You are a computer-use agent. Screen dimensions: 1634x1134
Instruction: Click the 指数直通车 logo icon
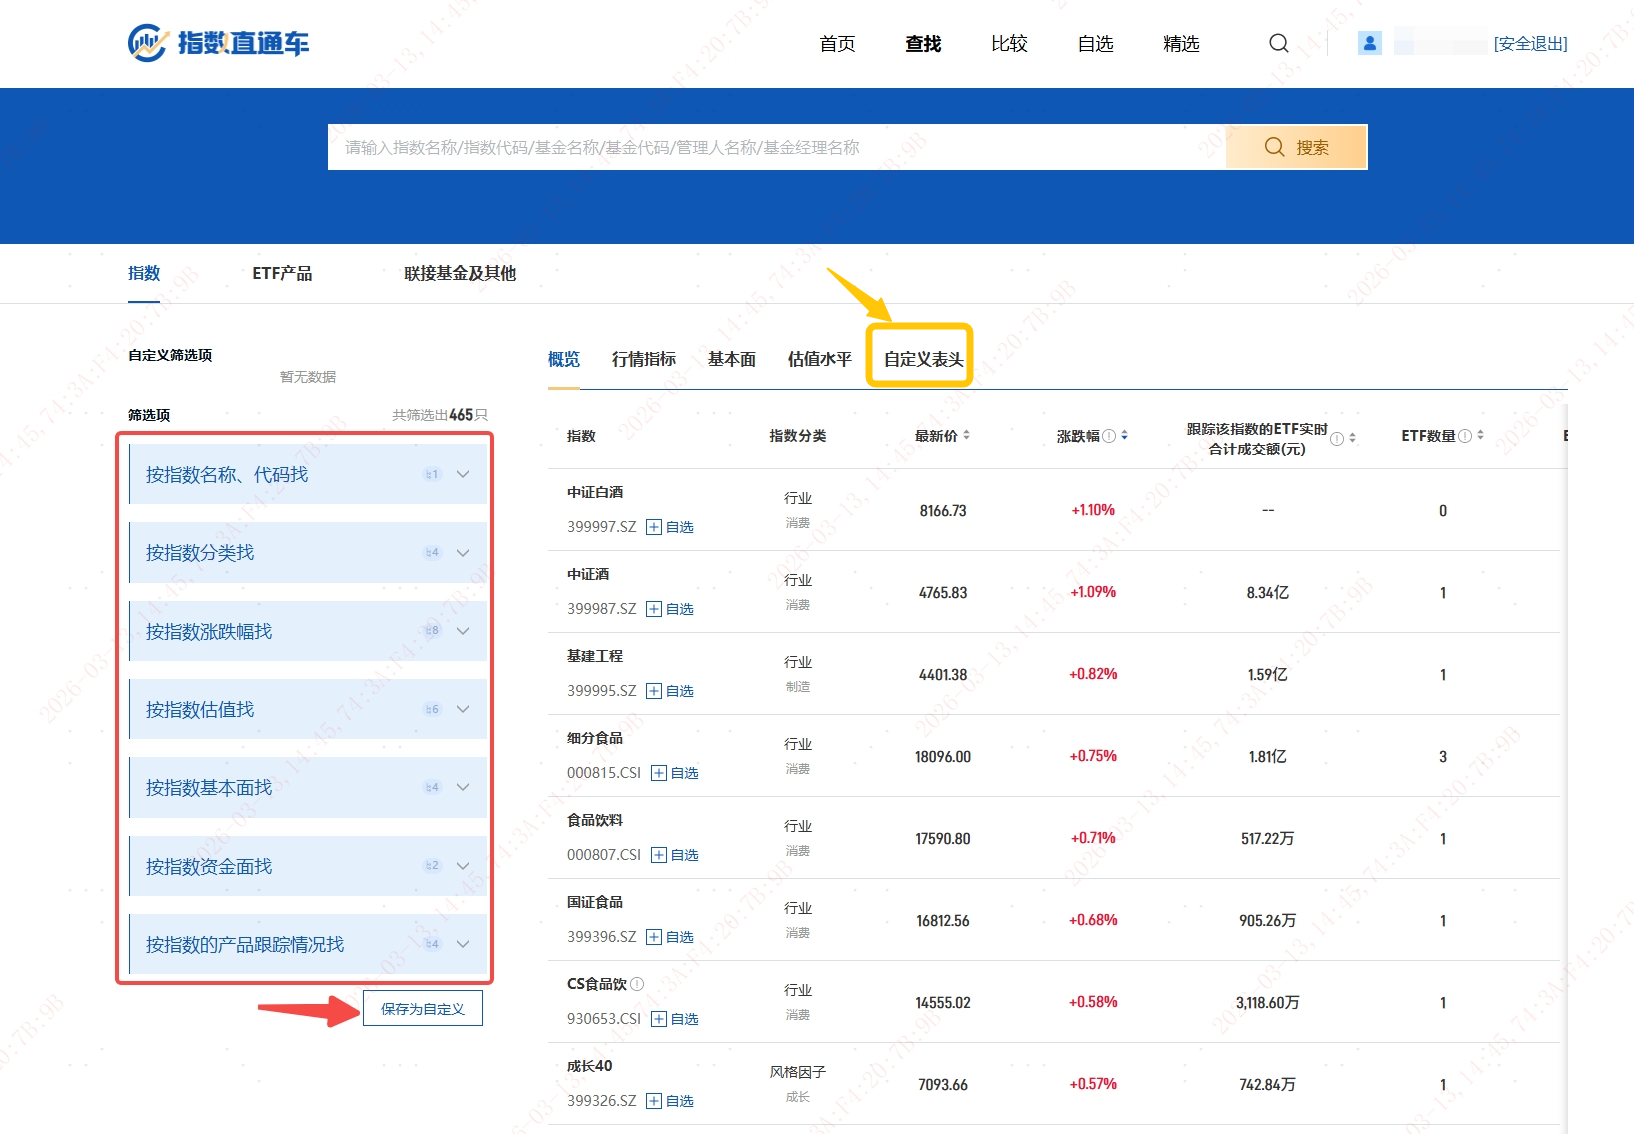[146, 42]
